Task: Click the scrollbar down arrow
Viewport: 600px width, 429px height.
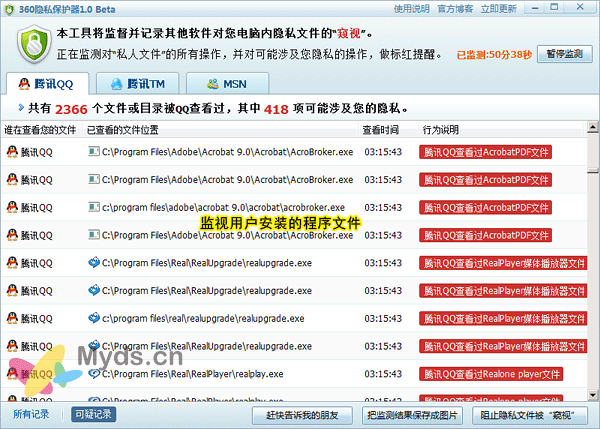Action: tap(593, 395)
